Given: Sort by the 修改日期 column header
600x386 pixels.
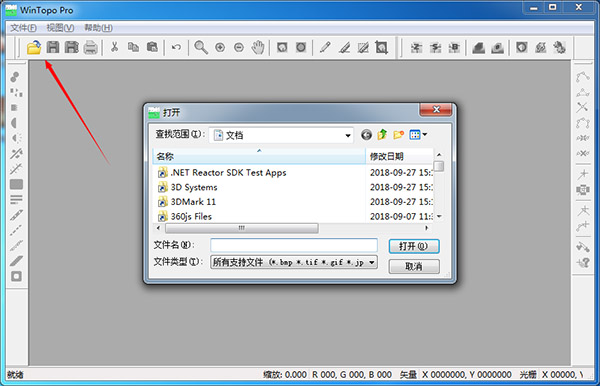Looking at the screenshot, I should click(399, 156).
